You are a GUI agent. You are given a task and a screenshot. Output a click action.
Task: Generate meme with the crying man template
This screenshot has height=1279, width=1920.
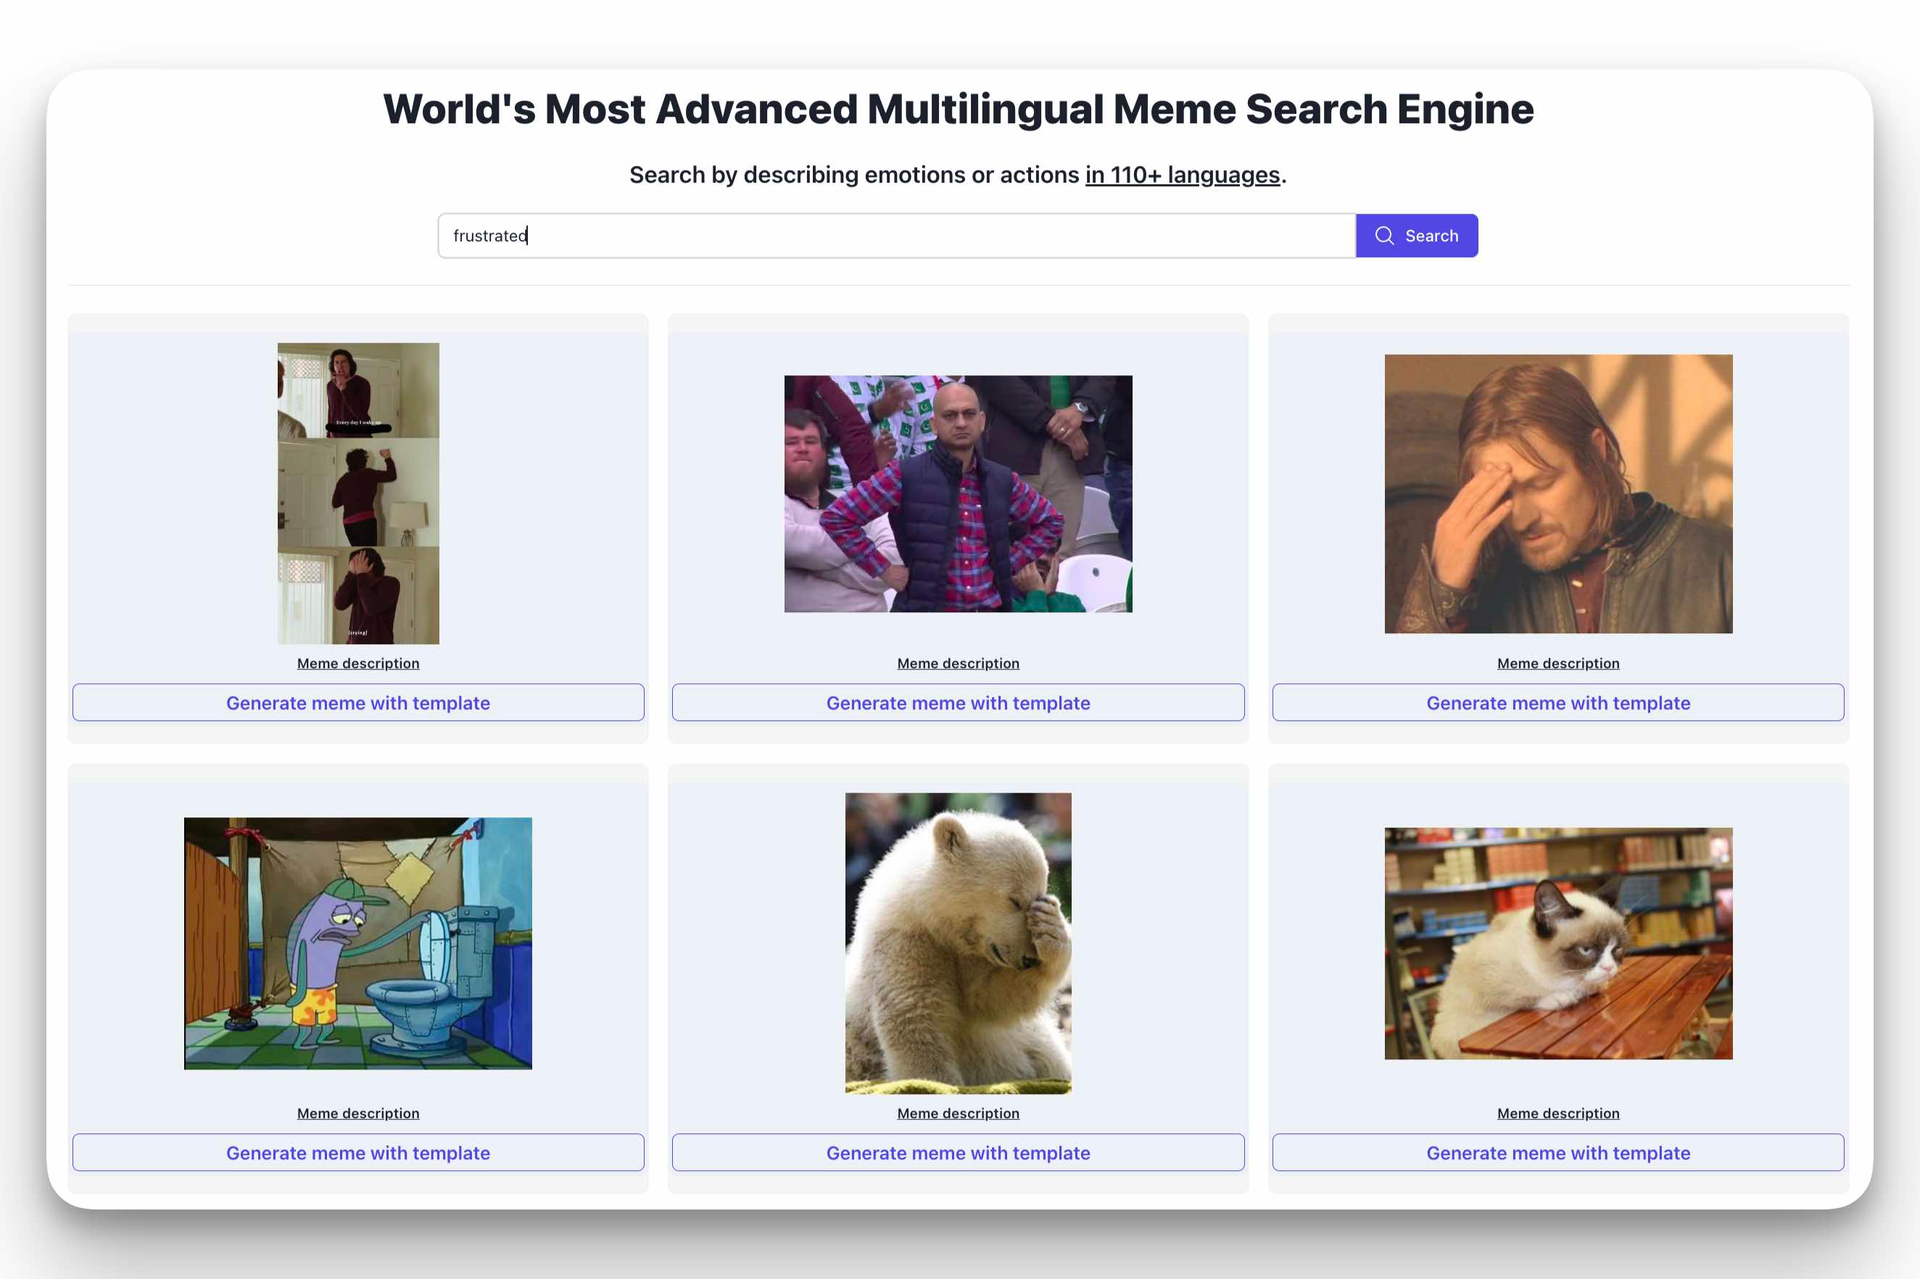pyautogui.click(x=357, y=702)
